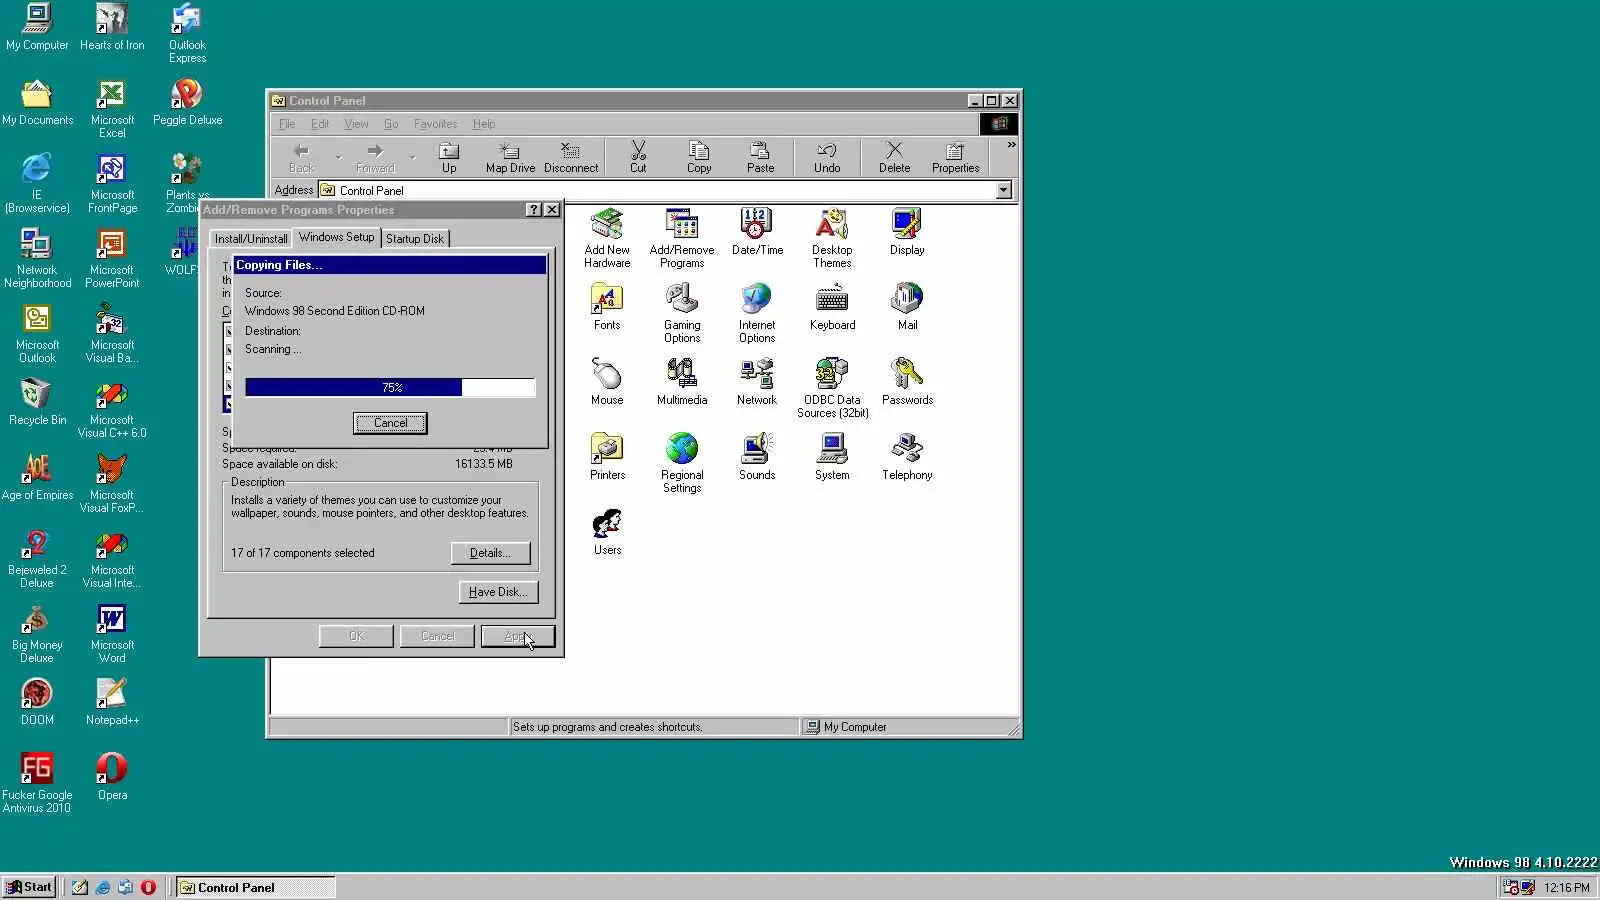Open the Go menu in Control Panel

[x=391, y=124]
